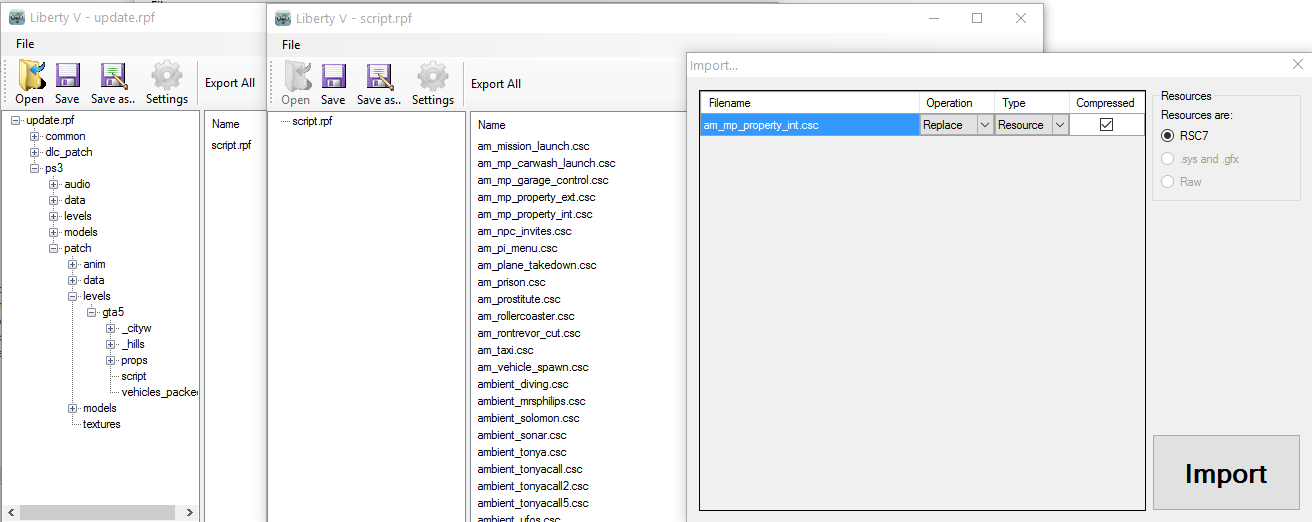This screenshot has height=522, width=1312.
Task: Uncheck the Compressed checkbox
Action: [1106, 125]
